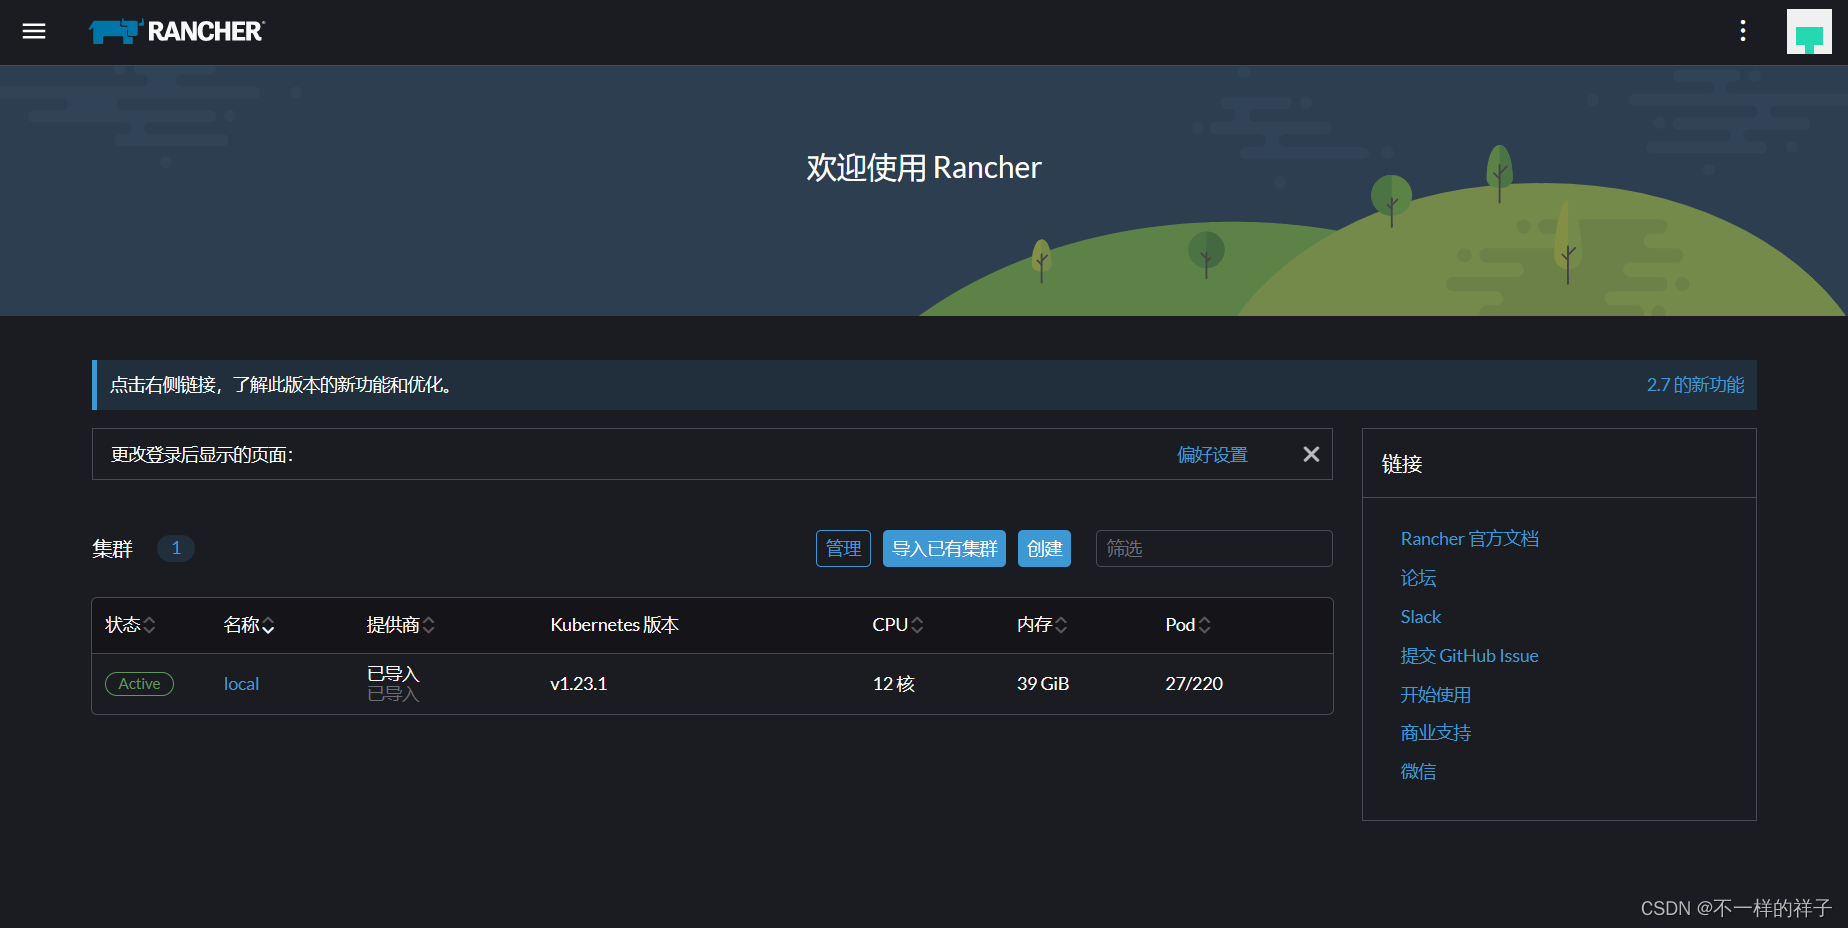Click the user avatar in the top-right corner
Image resolution: width=1848 pixels, height=928 pixels.
[x=1809, y=31]
